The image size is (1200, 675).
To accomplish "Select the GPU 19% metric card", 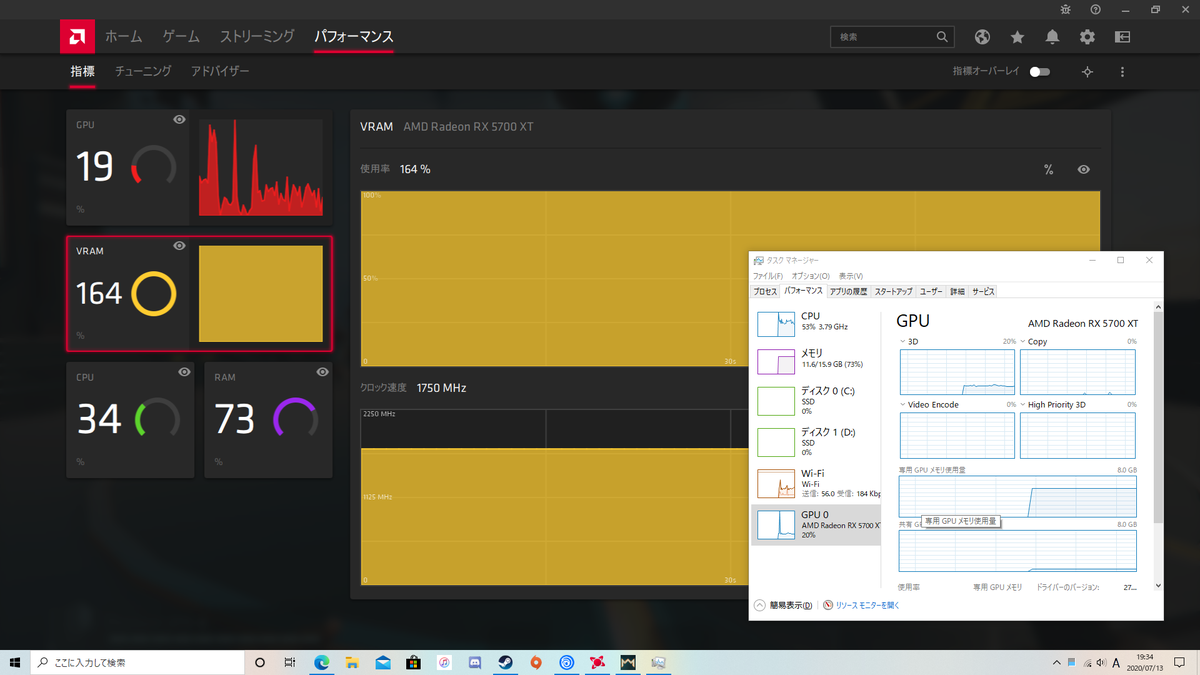I will coord(128,168).
